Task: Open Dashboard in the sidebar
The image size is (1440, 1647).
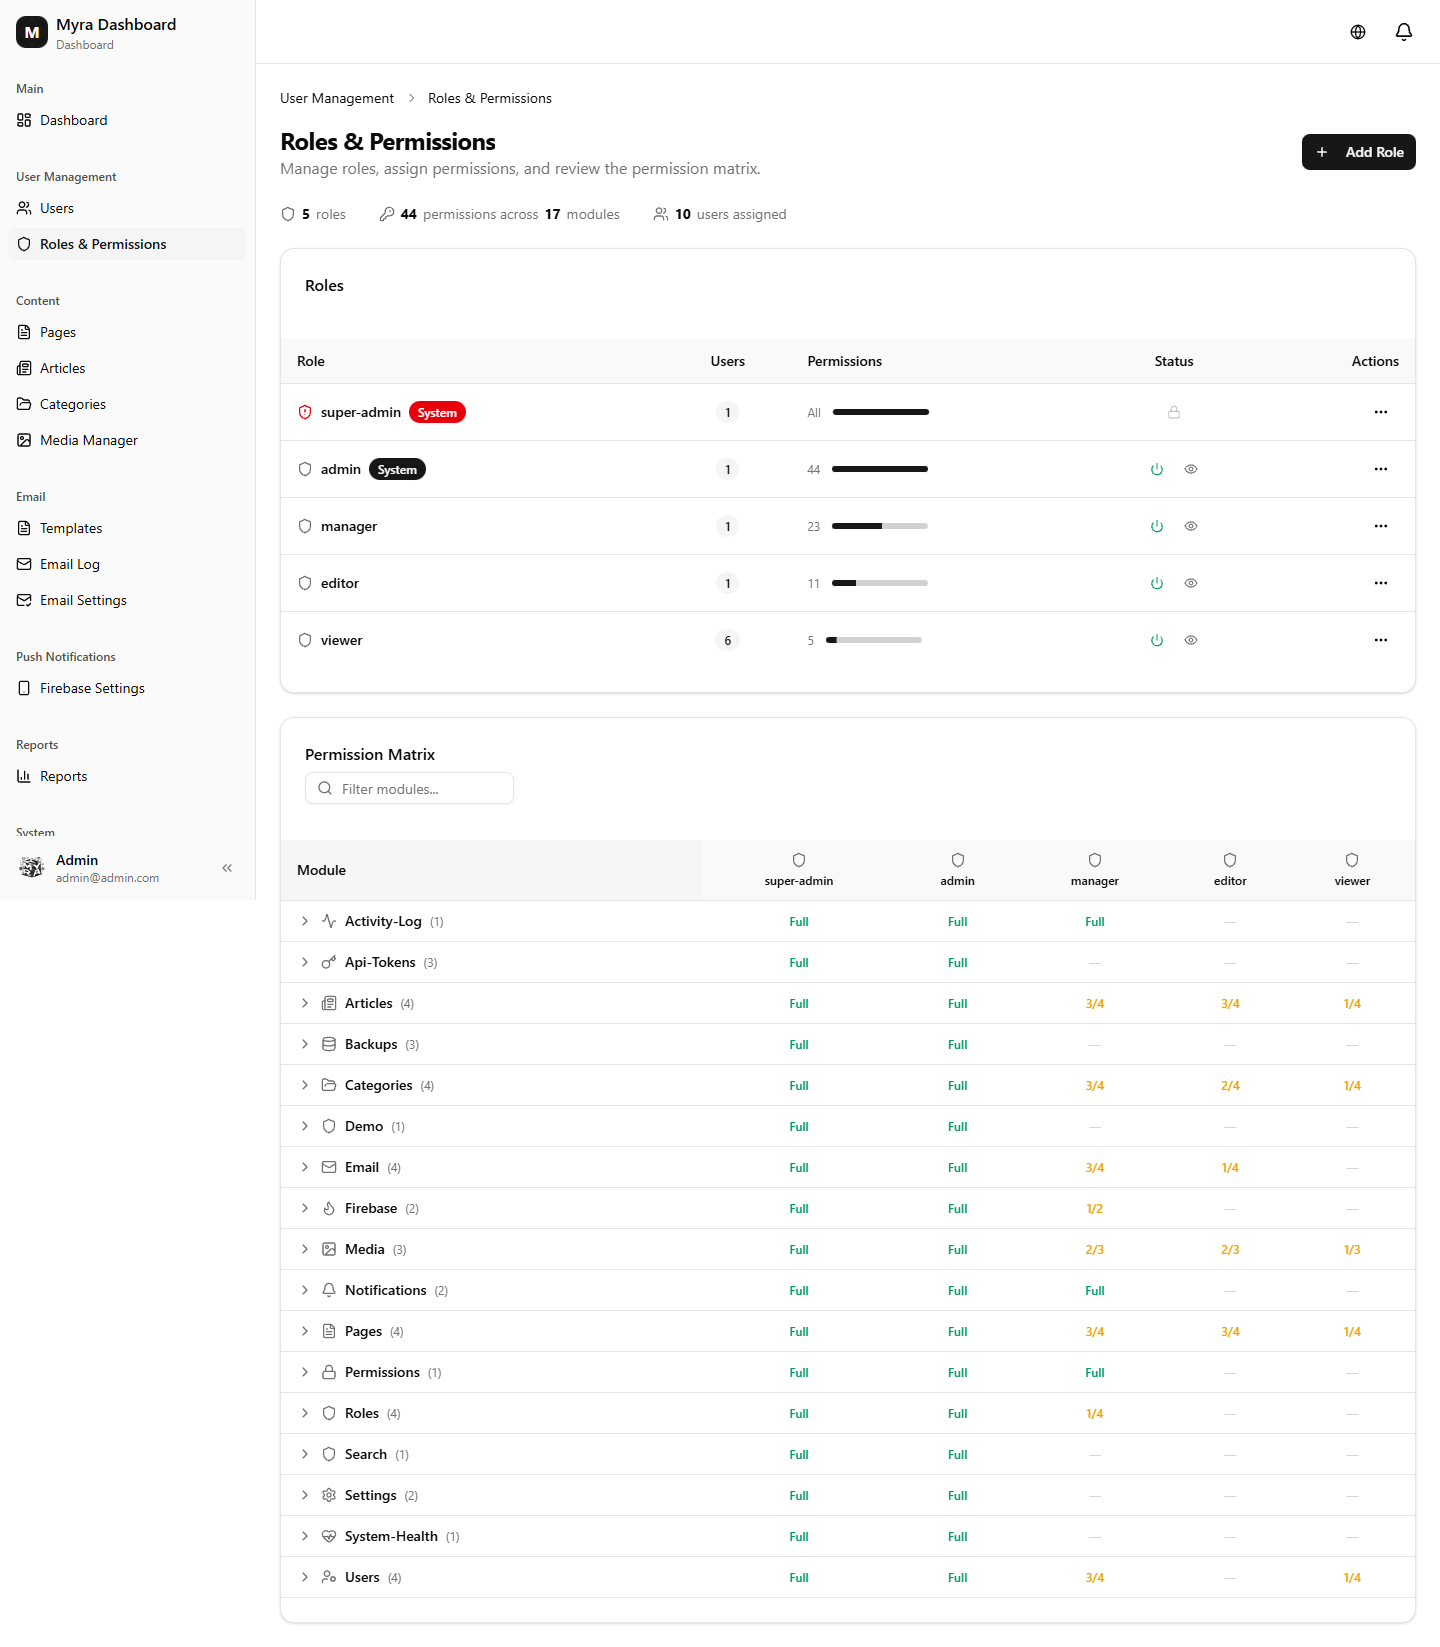Action: (127, 120)
